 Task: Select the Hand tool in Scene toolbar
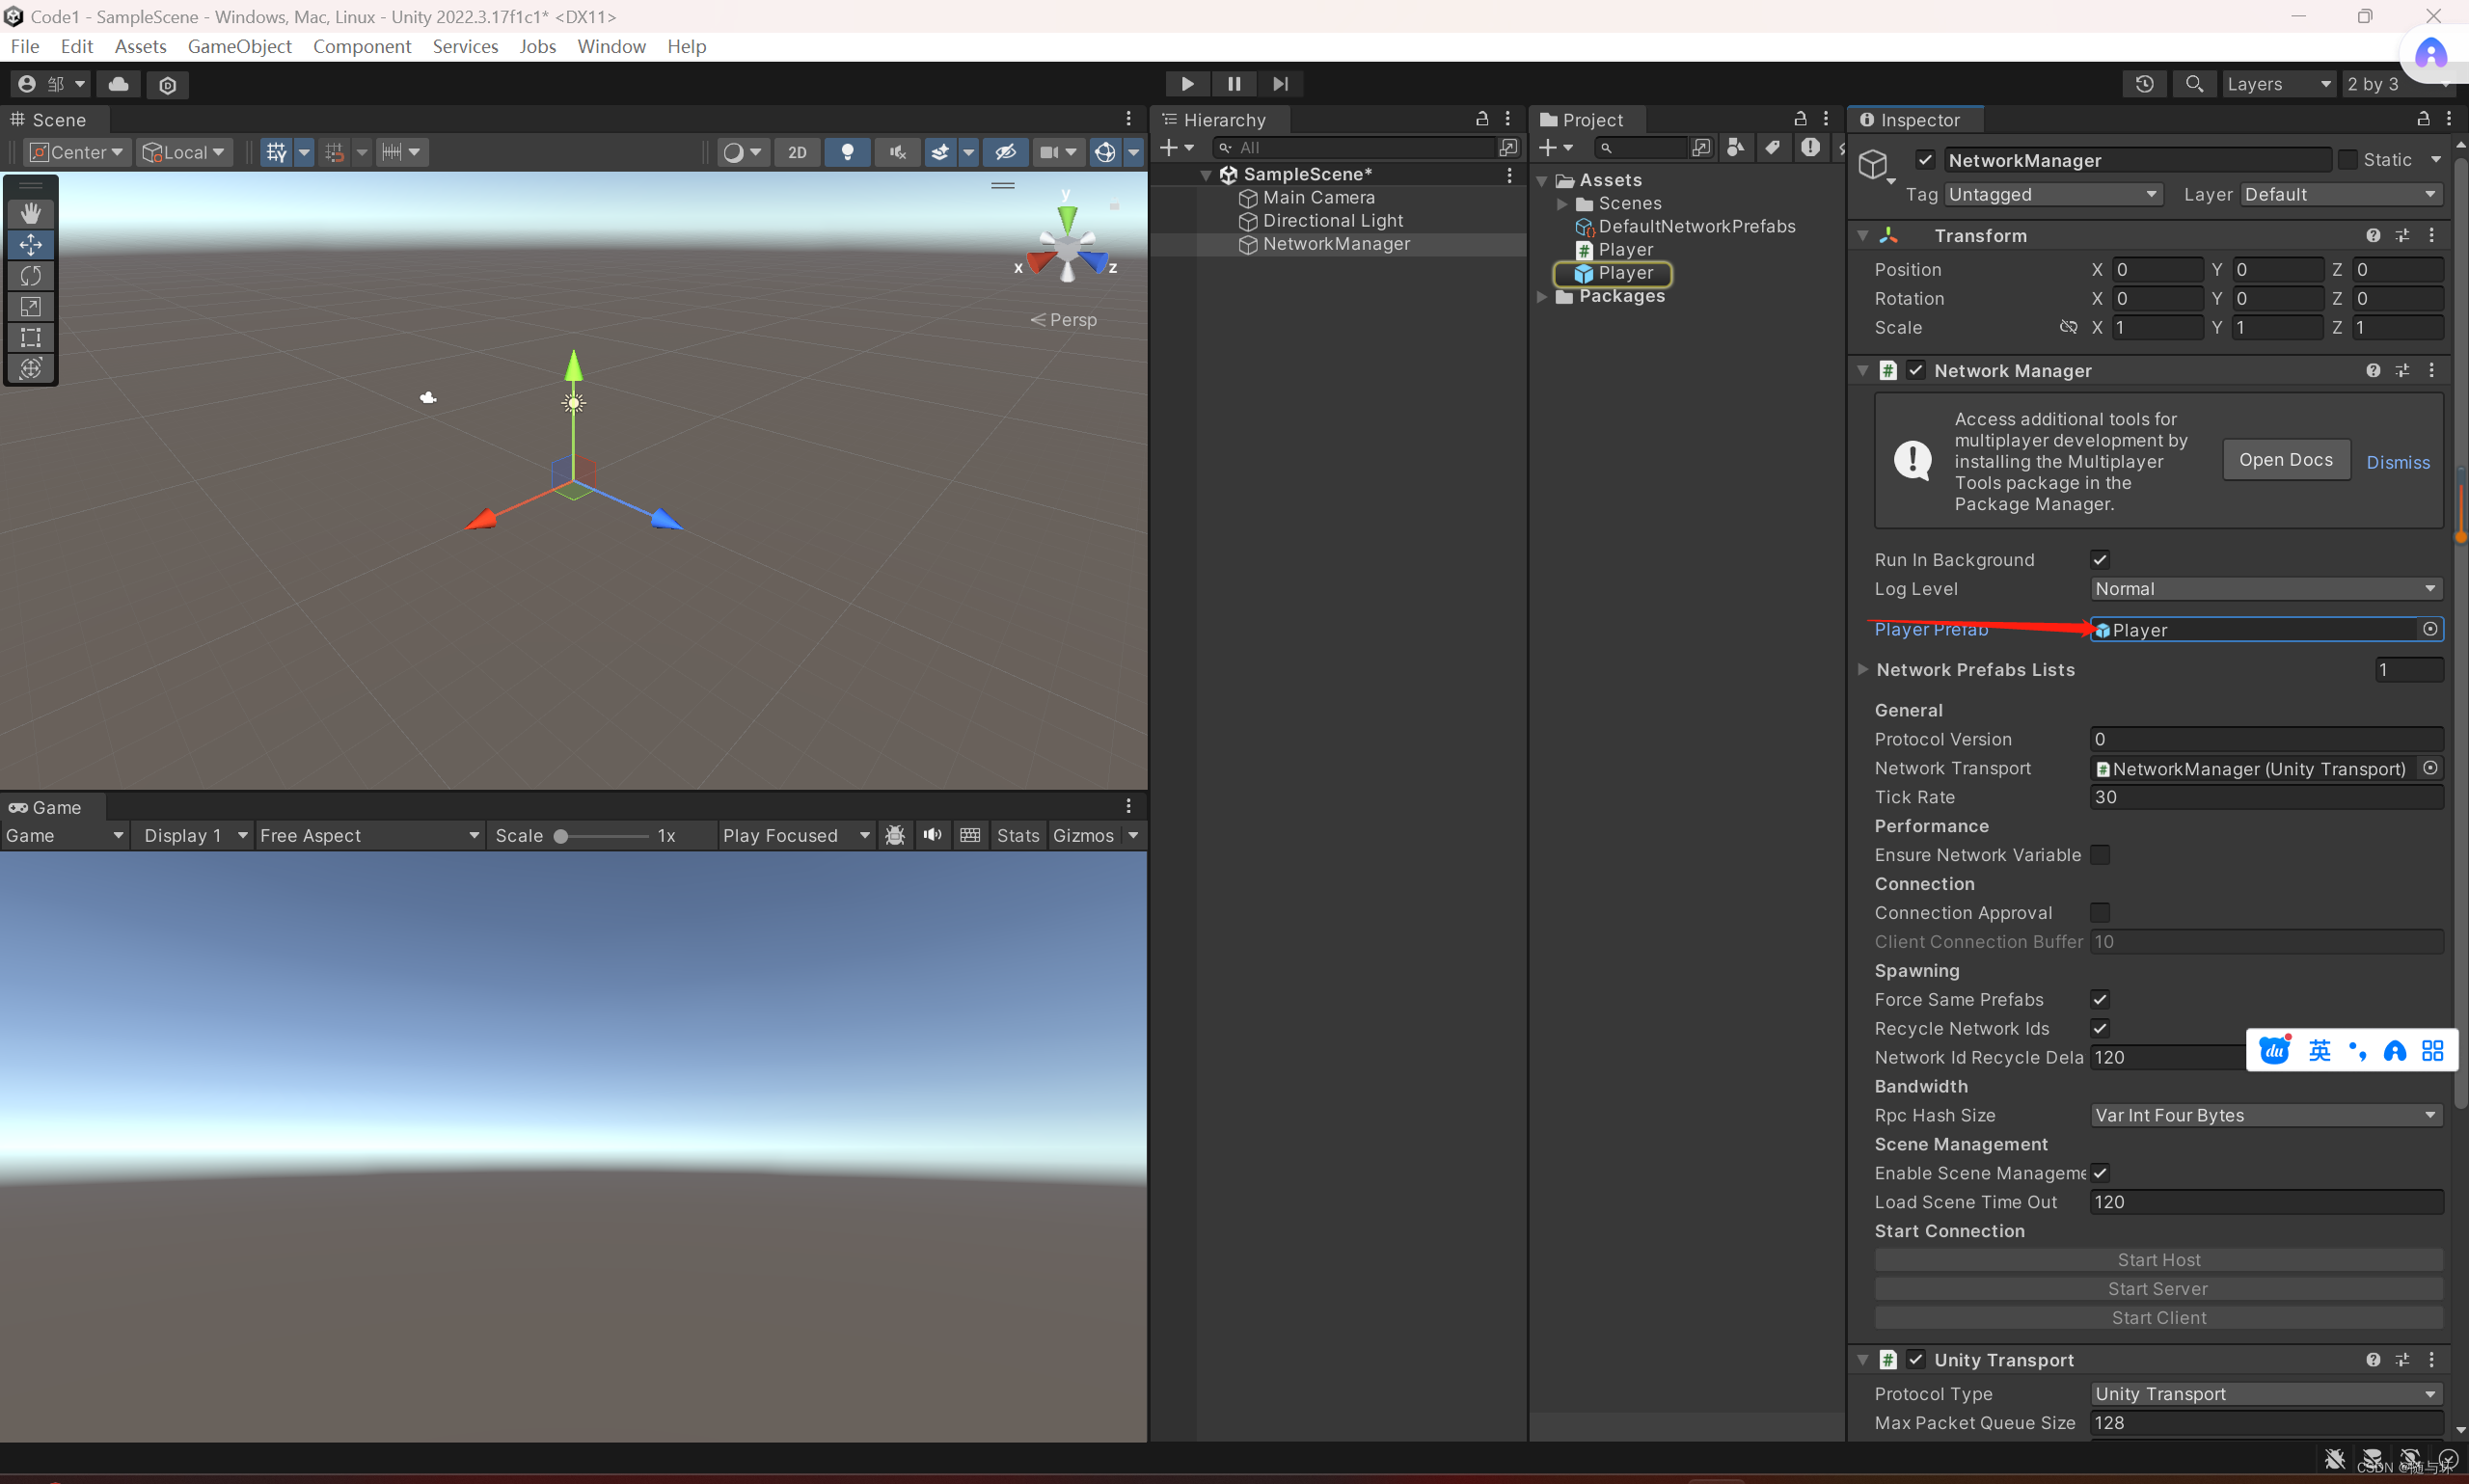coord(31,212)
